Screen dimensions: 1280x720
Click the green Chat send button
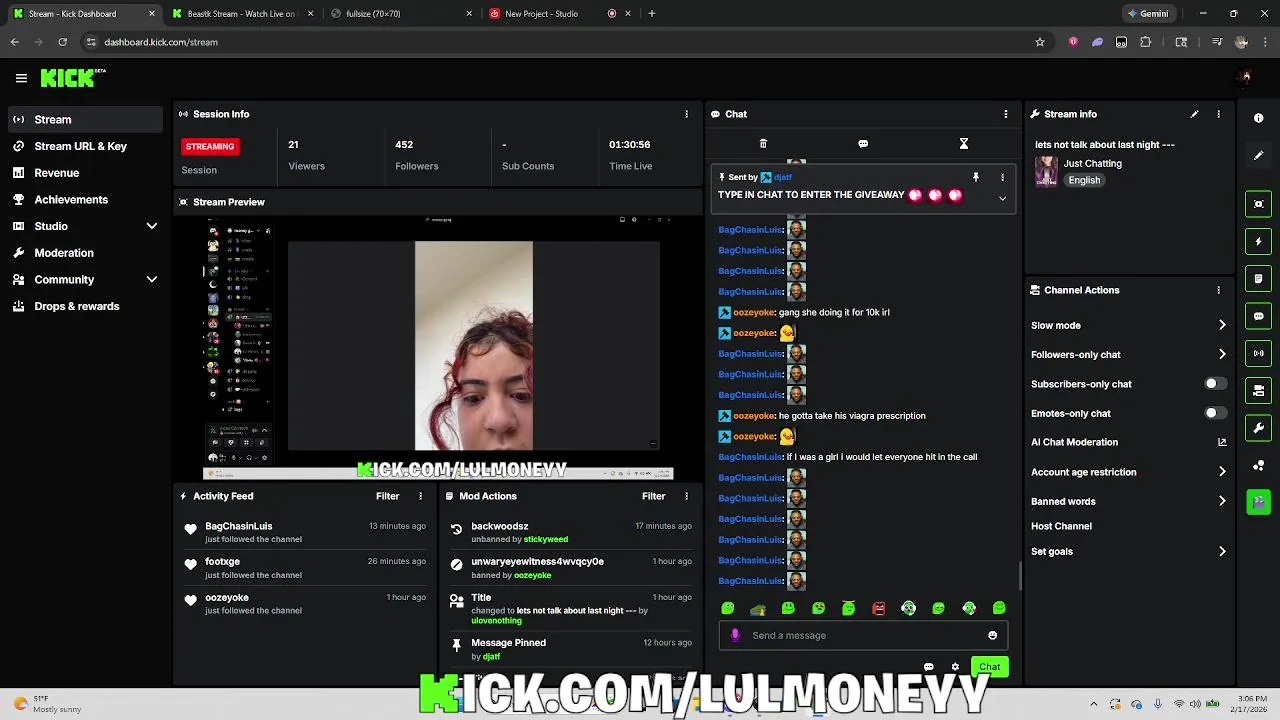[x=989, y=667]
